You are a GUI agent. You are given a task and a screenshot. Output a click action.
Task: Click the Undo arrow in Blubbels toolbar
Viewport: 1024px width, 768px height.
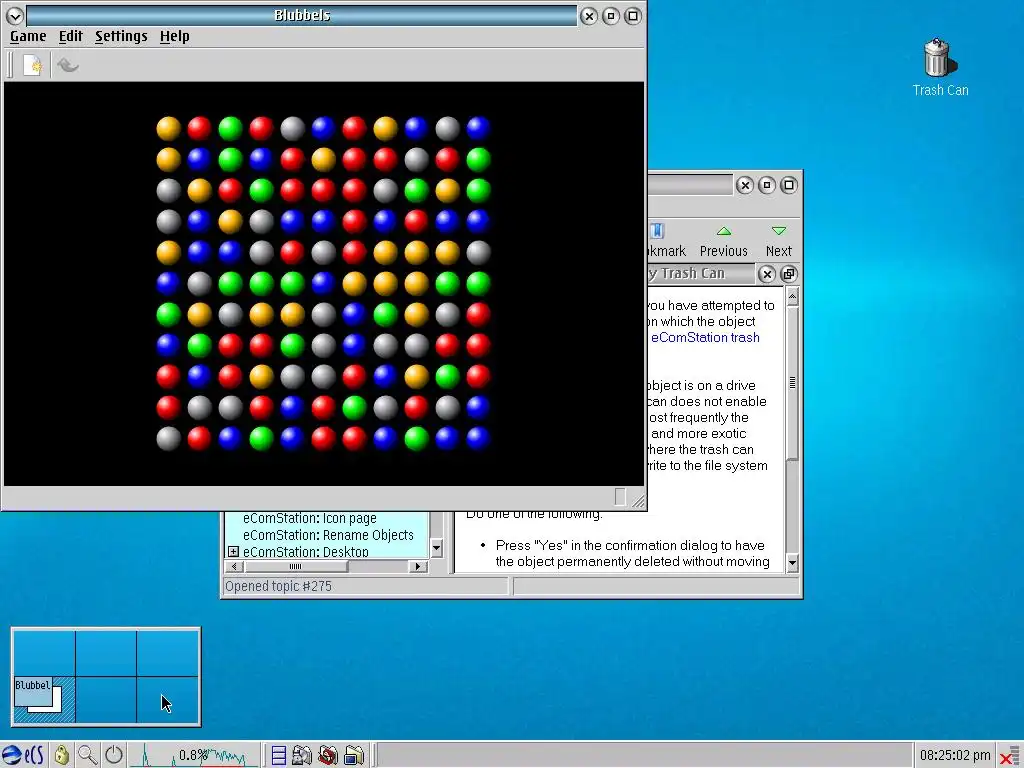coord(67,65)
